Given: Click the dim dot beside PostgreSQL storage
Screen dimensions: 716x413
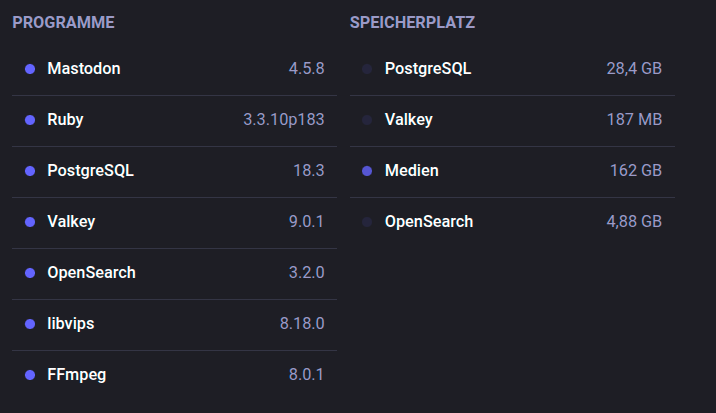Looking at the screenshot, I should tap(367, 69).
